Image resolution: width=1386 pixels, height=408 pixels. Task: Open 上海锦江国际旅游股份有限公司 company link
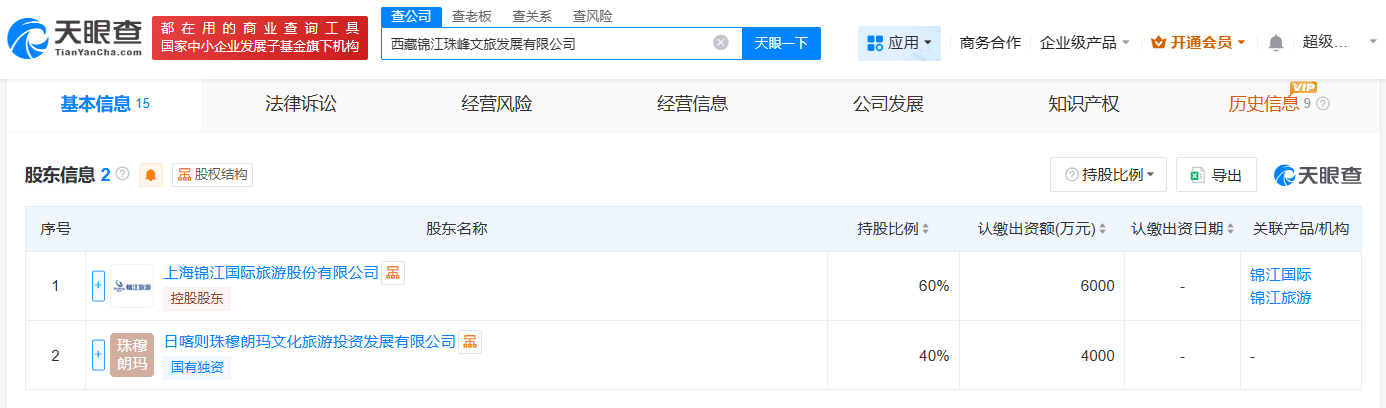[x=271, y=272]
